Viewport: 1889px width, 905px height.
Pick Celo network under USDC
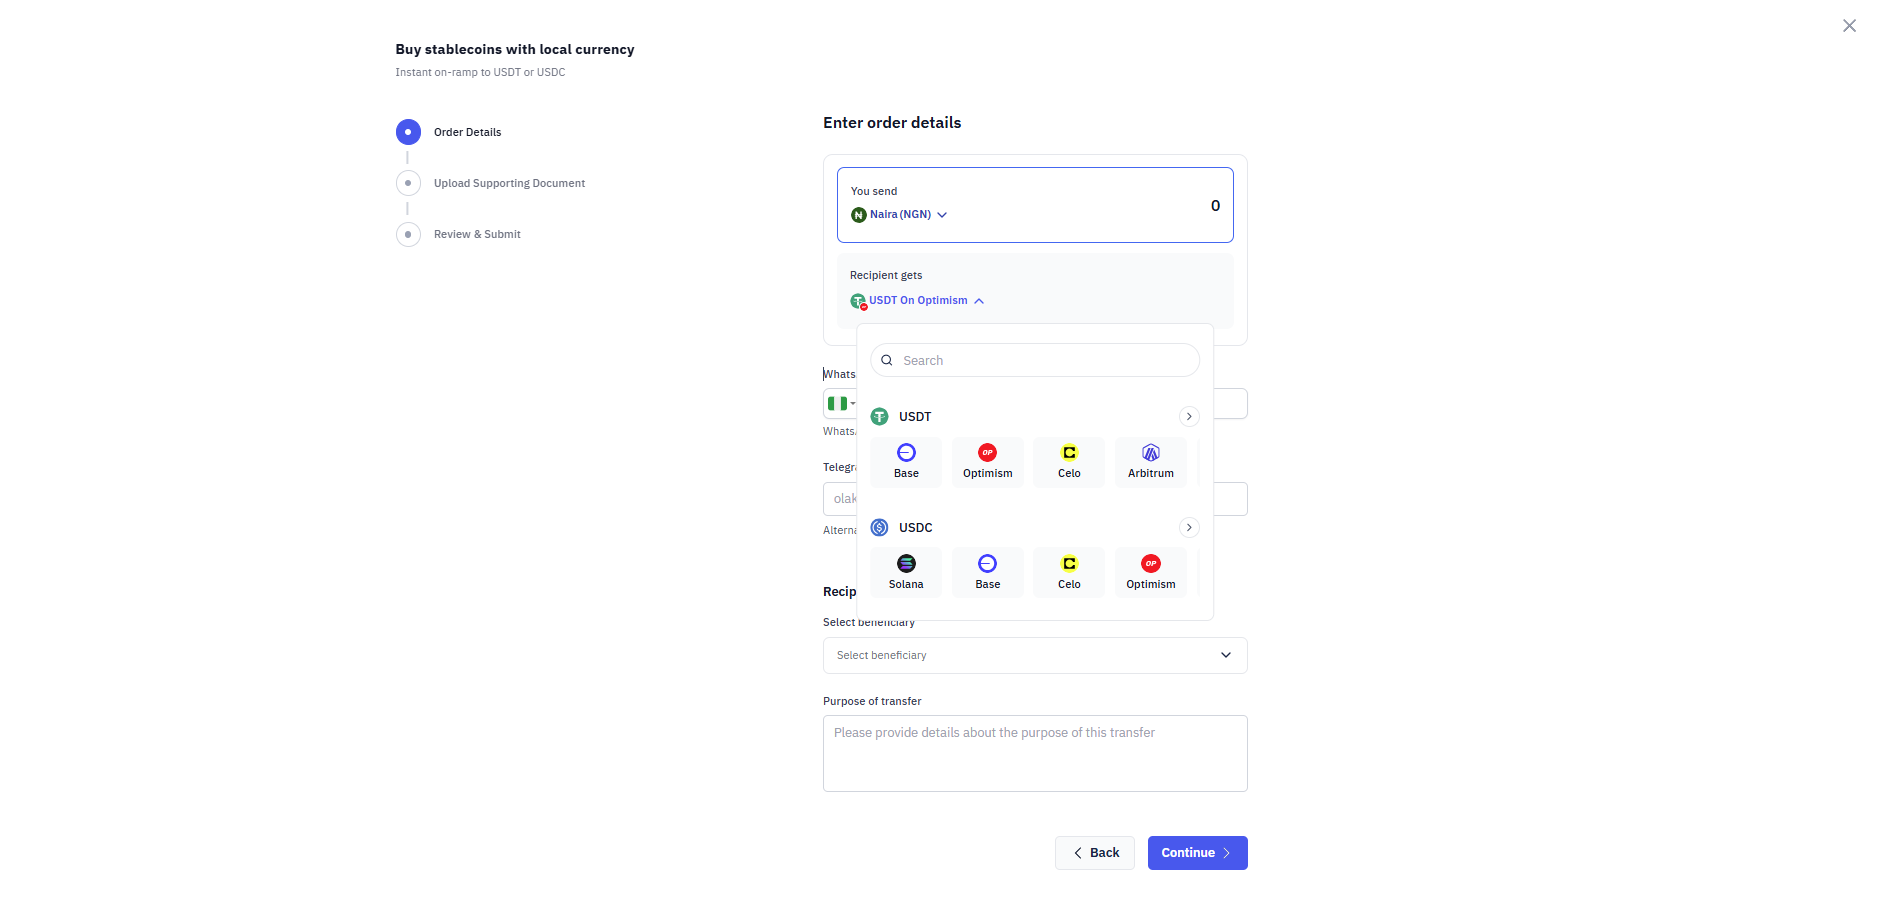click(1069, 573)
